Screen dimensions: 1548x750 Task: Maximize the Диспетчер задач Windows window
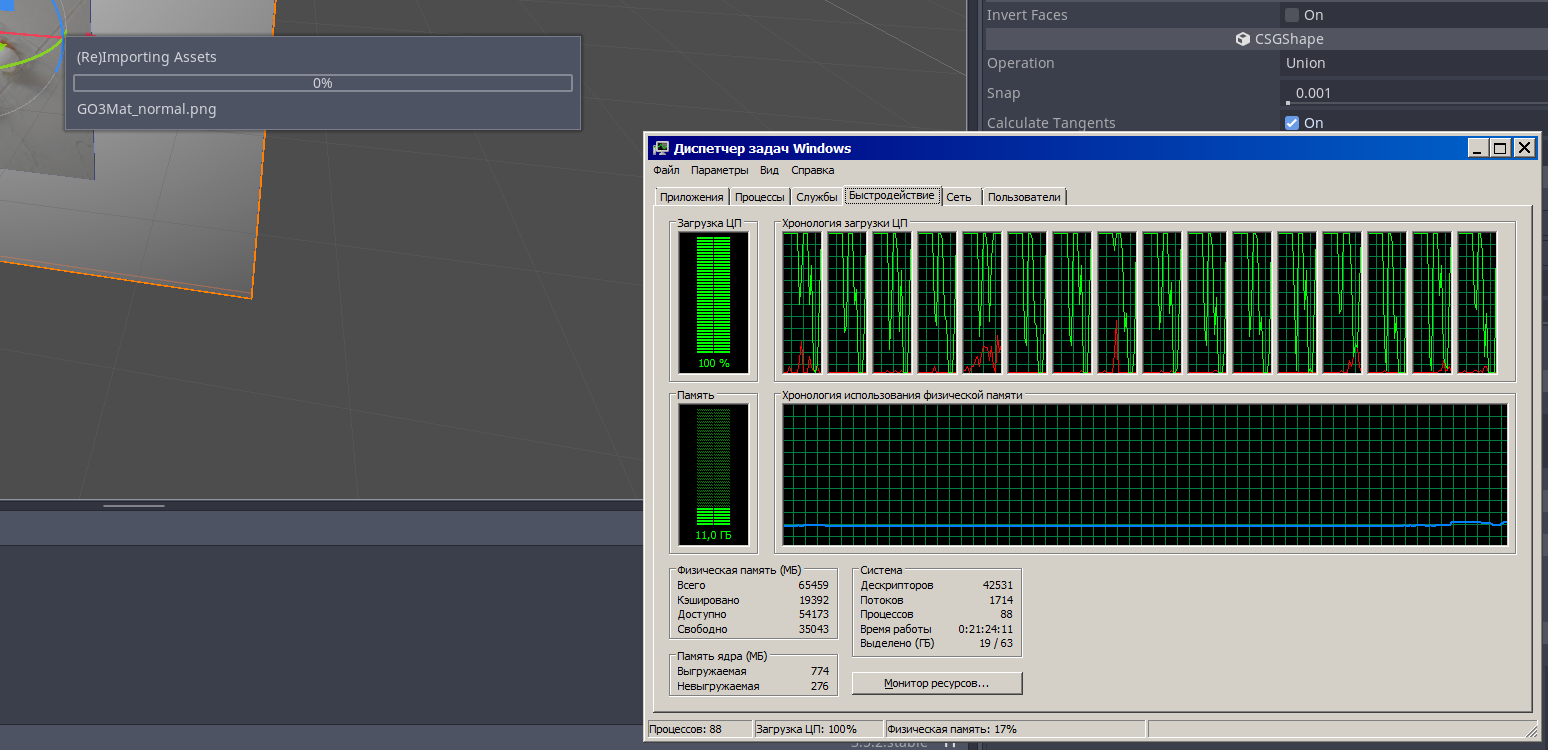[1500, 148]
